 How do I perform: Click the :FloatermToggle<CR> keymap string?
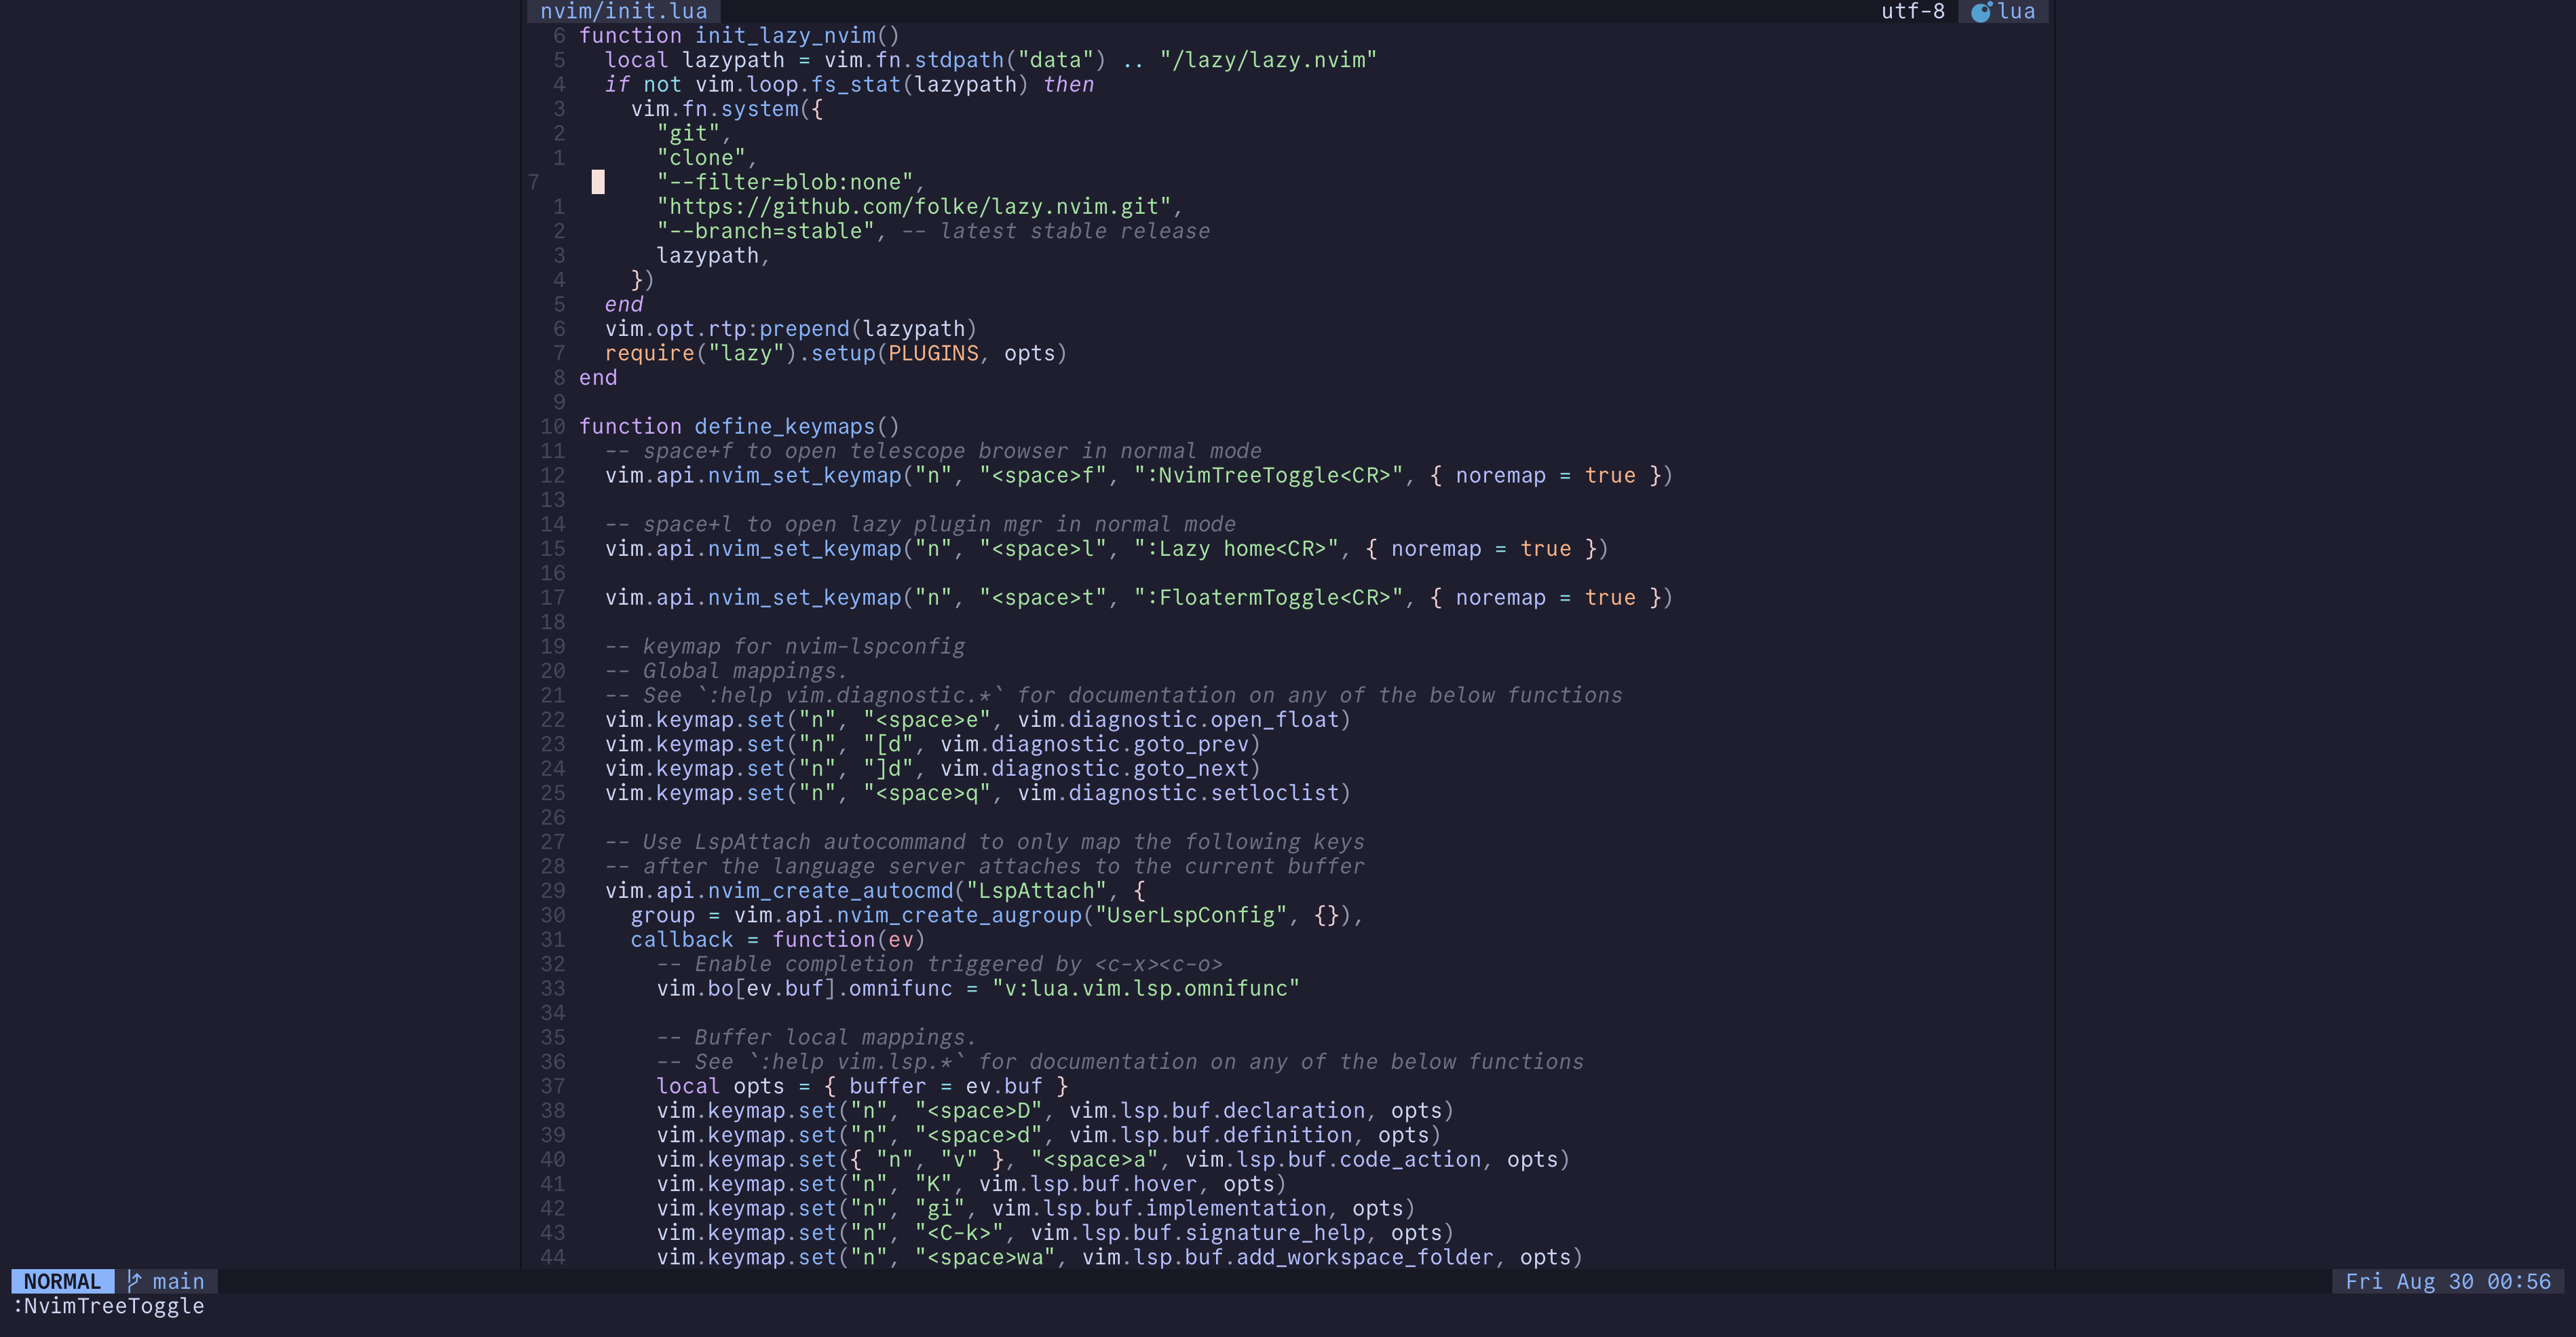coord(1268,598)
